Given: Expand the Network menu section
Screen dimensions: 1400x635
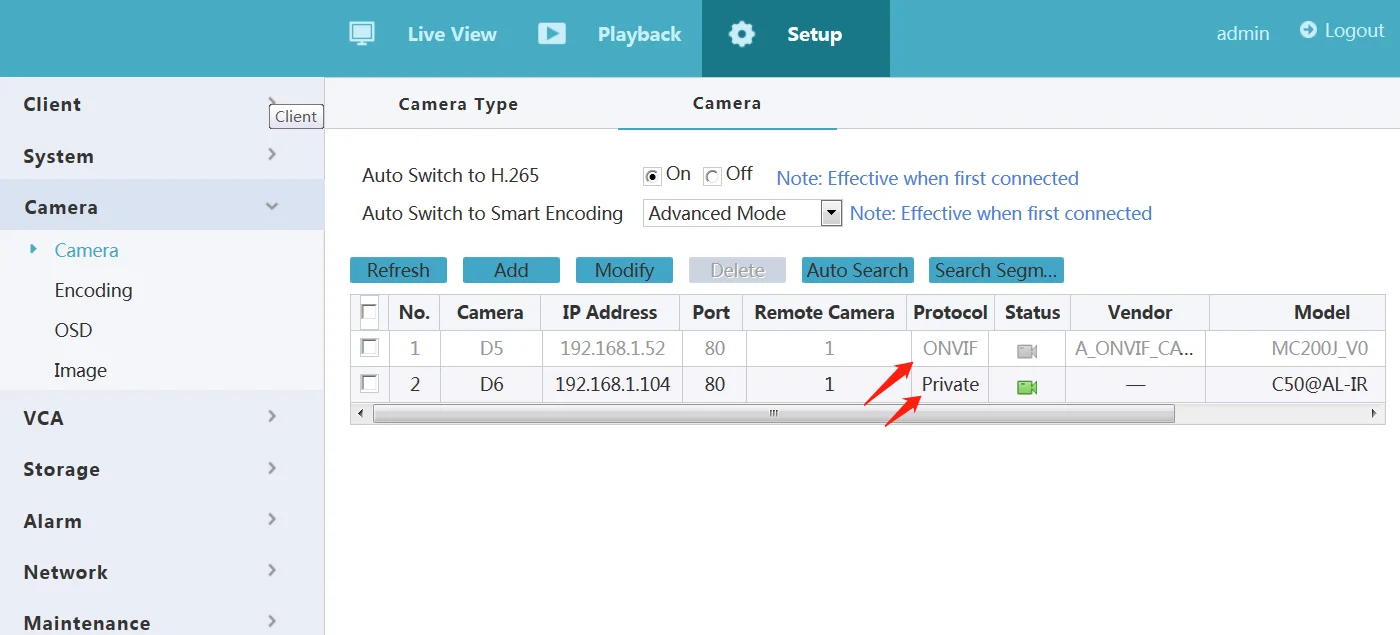Looking at the screenshot, I should [162, 572].
